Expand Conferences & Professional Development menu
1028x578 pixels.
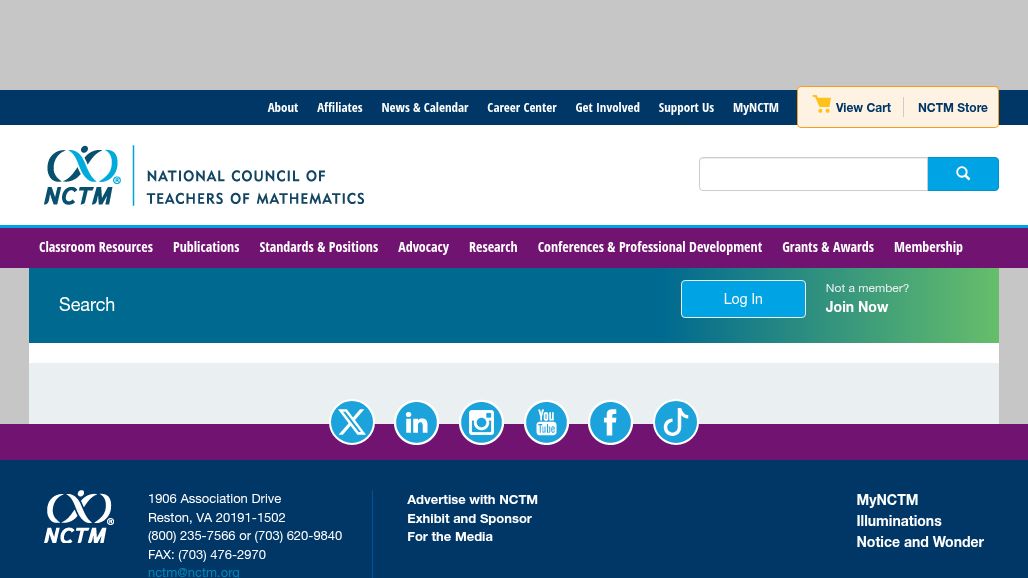tap(649, 247)
